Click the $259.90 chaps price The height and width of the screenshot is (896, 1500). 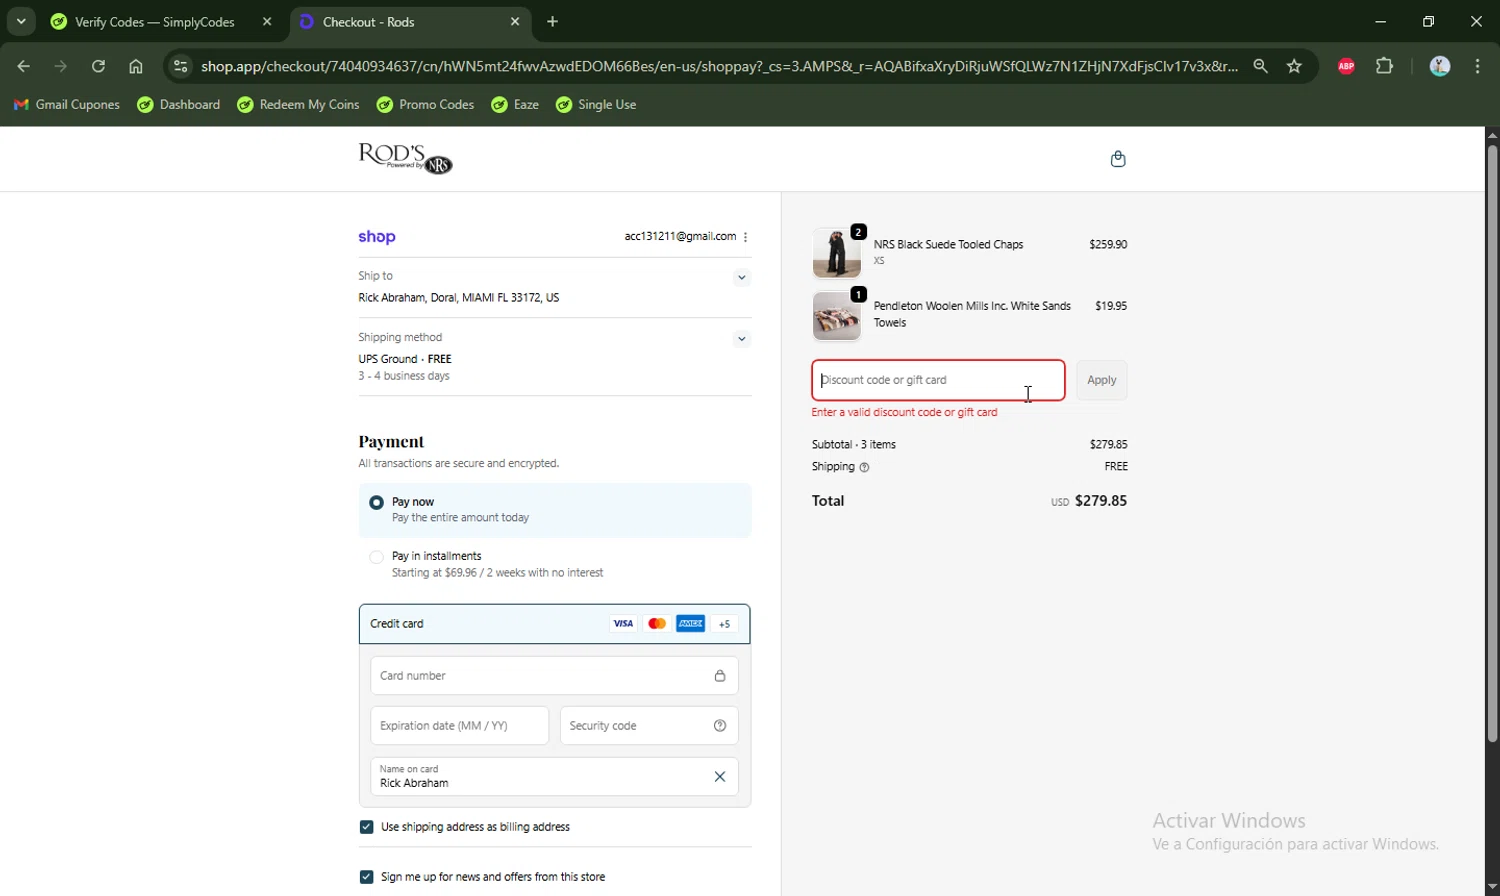[1108, 245]
